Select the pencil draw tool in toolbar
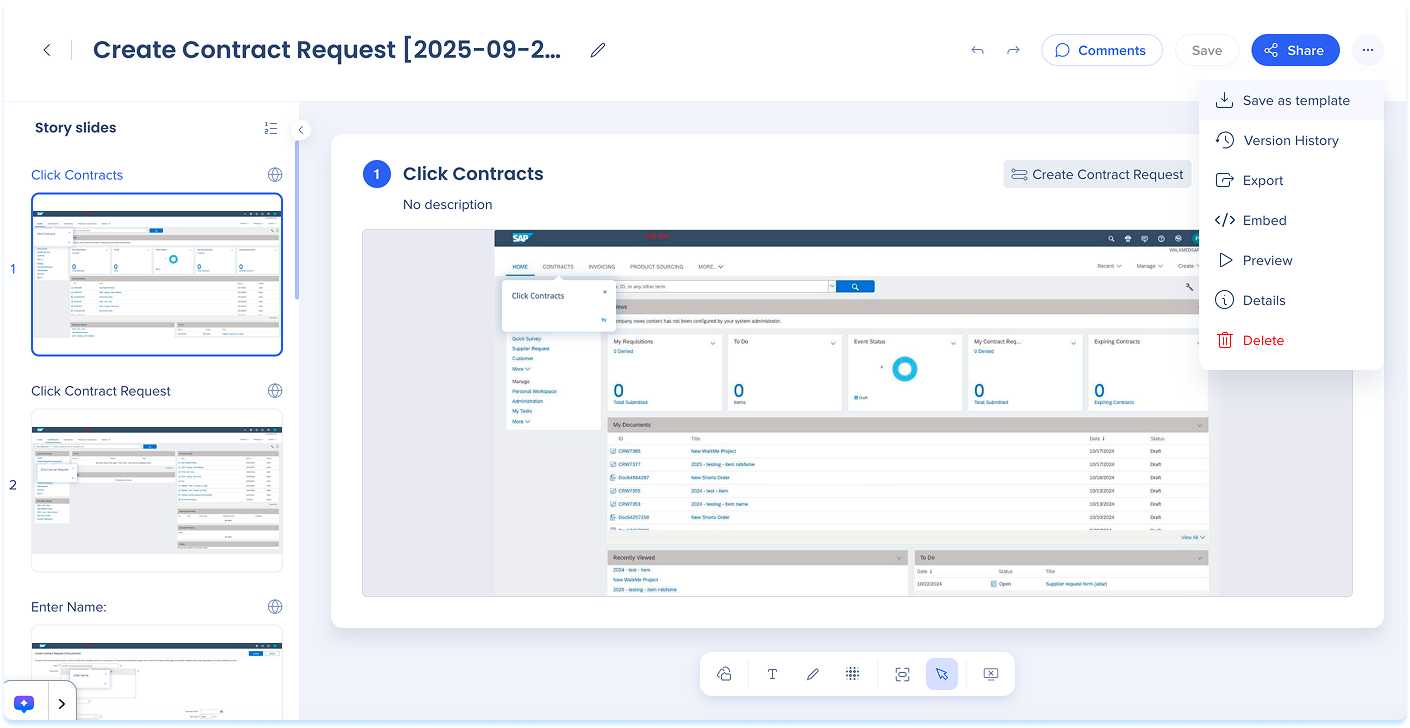The width and height of the screenshot is (1410, 728). click(812, 674)
